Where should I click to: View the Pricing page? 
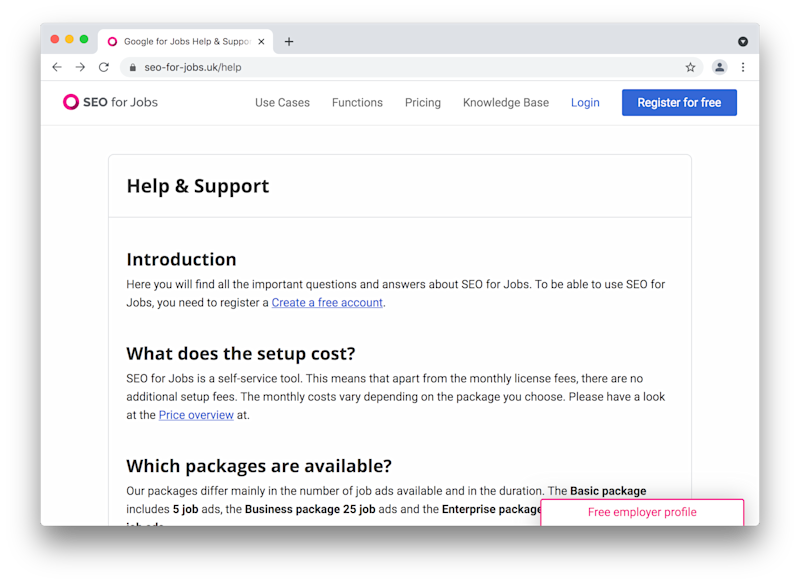[x=423, y=102]
